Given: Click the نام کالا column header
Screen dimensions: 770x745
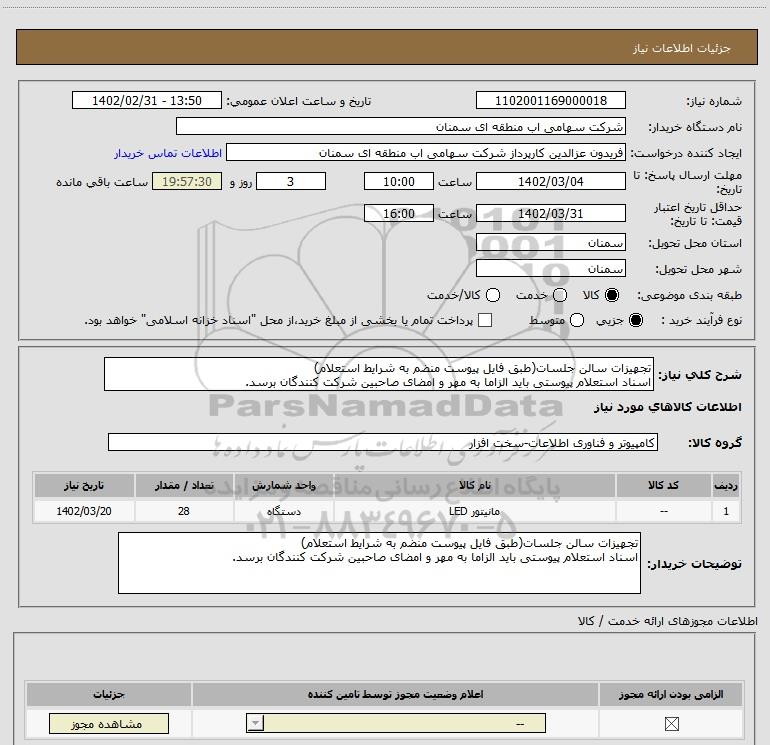Looking at the screenshot, I should pos(474,486).
